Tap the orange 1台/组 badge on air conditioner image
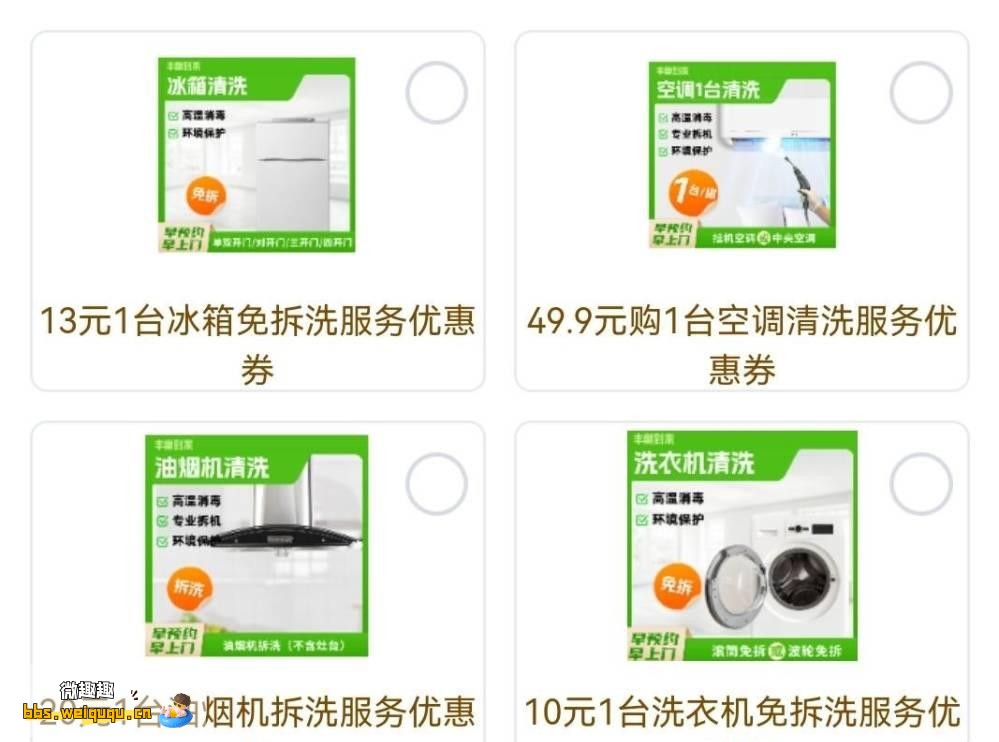Image resolution: width=999 pixels, height=742 pixels. pyautogui.click(x=693, y=192)
